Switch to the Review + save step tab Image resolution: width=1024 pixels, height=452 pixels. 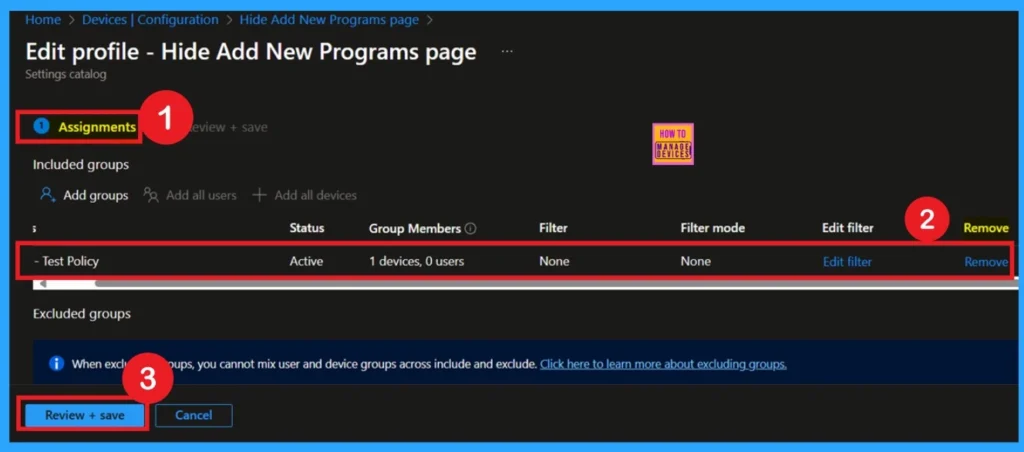(227, 127)
